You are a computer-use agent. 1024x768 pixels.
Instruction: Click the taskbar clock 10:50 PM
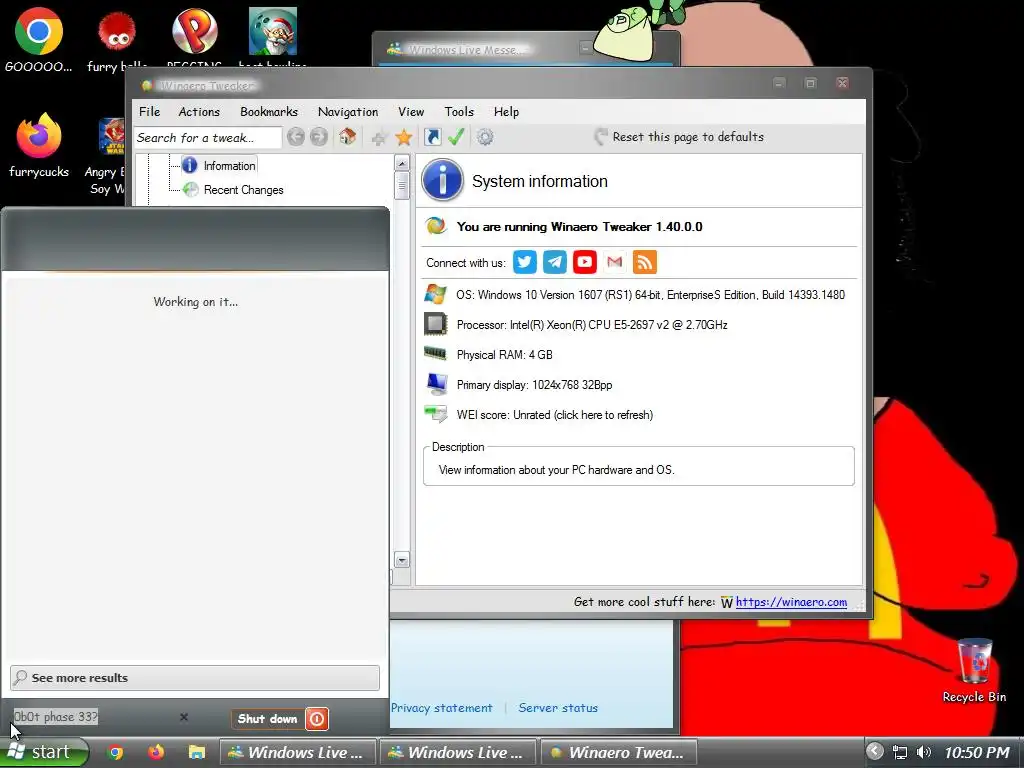tap(977, 753)
